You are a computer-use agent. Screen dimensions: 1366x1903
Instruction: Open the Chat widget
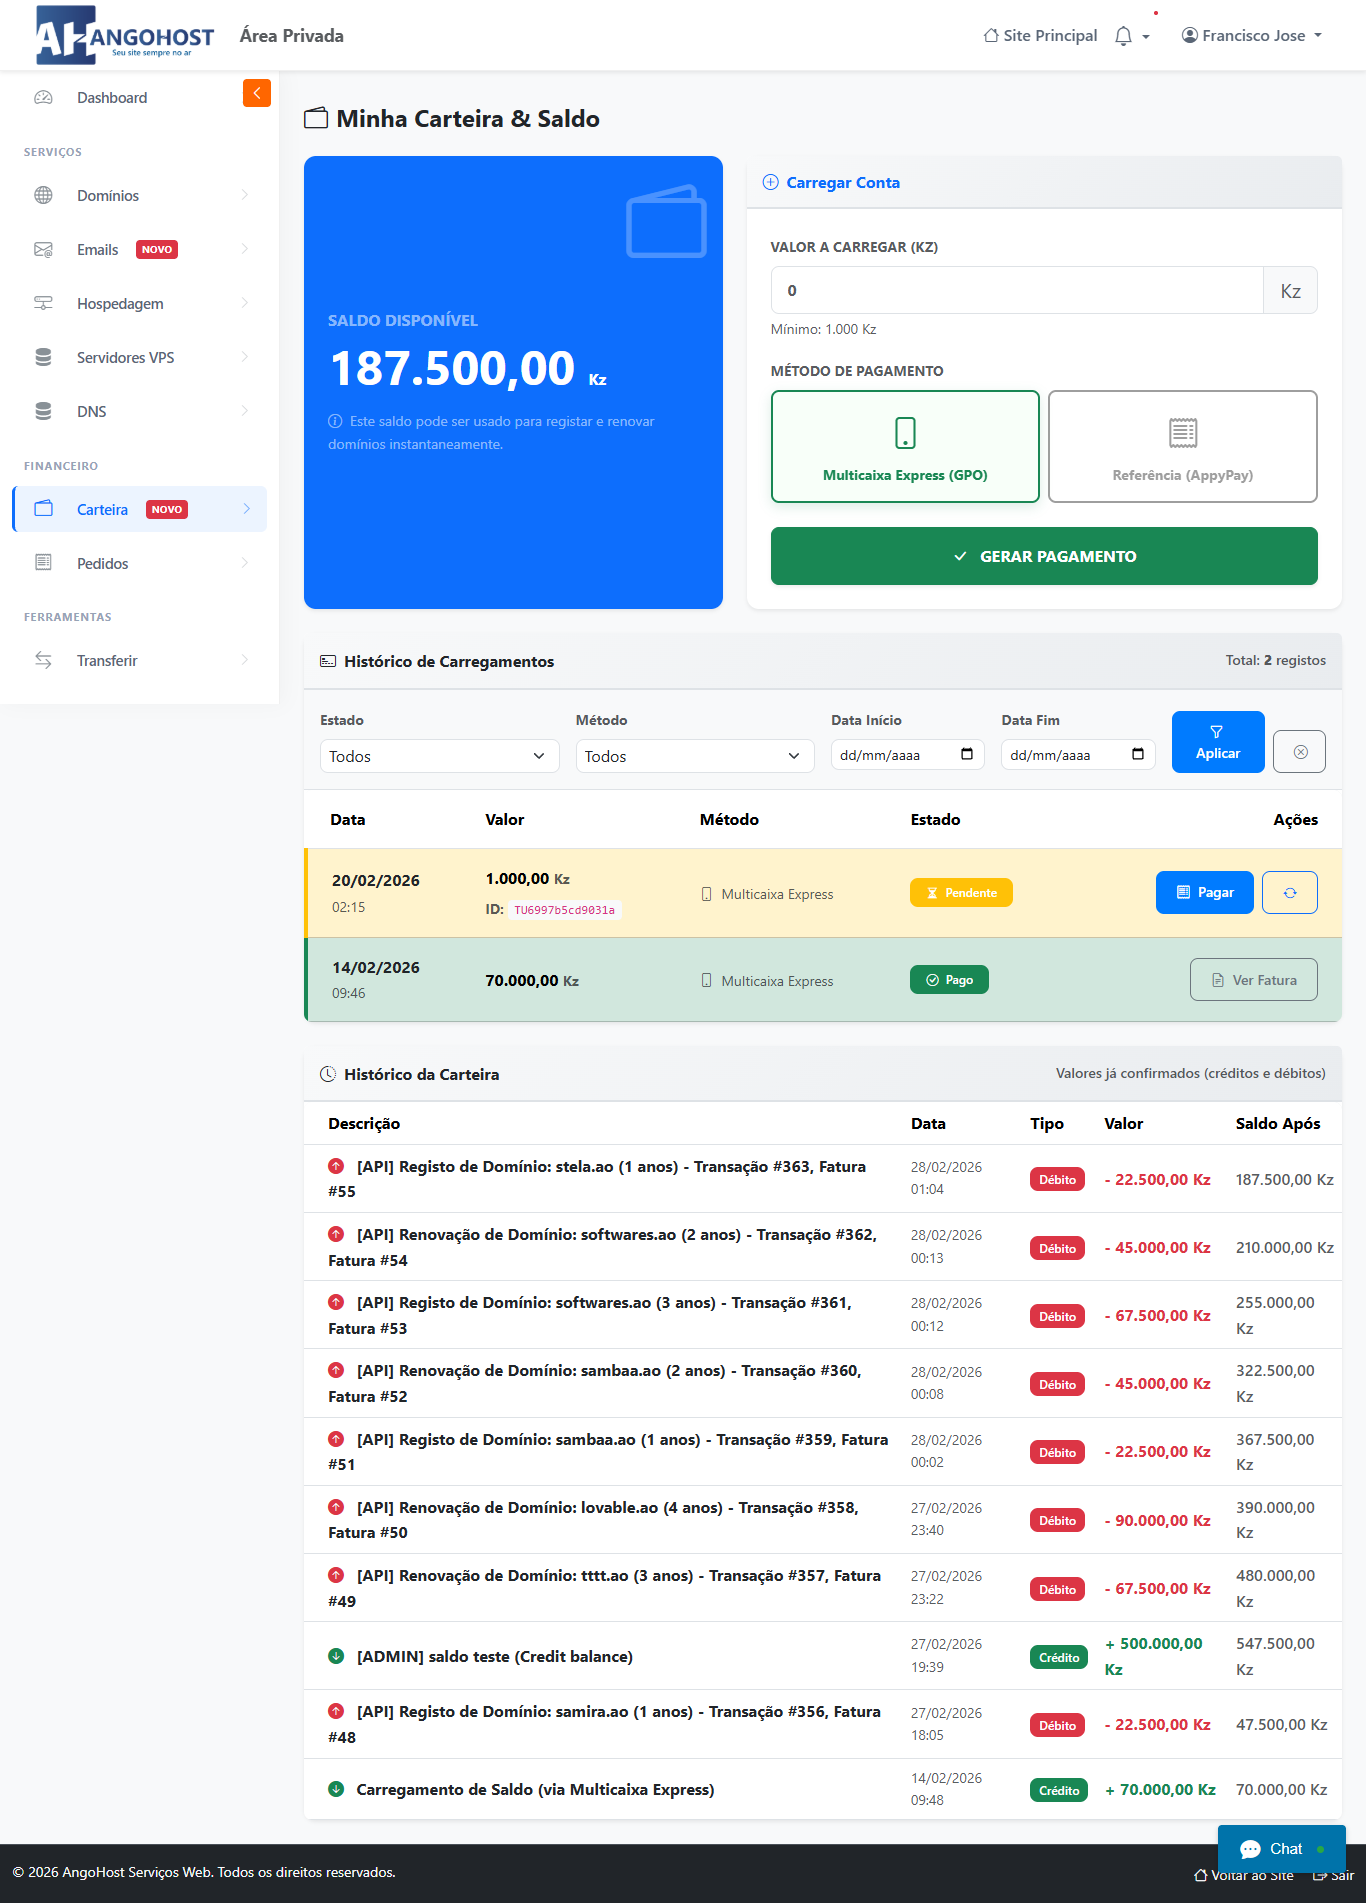(x=1281, y=1849)
